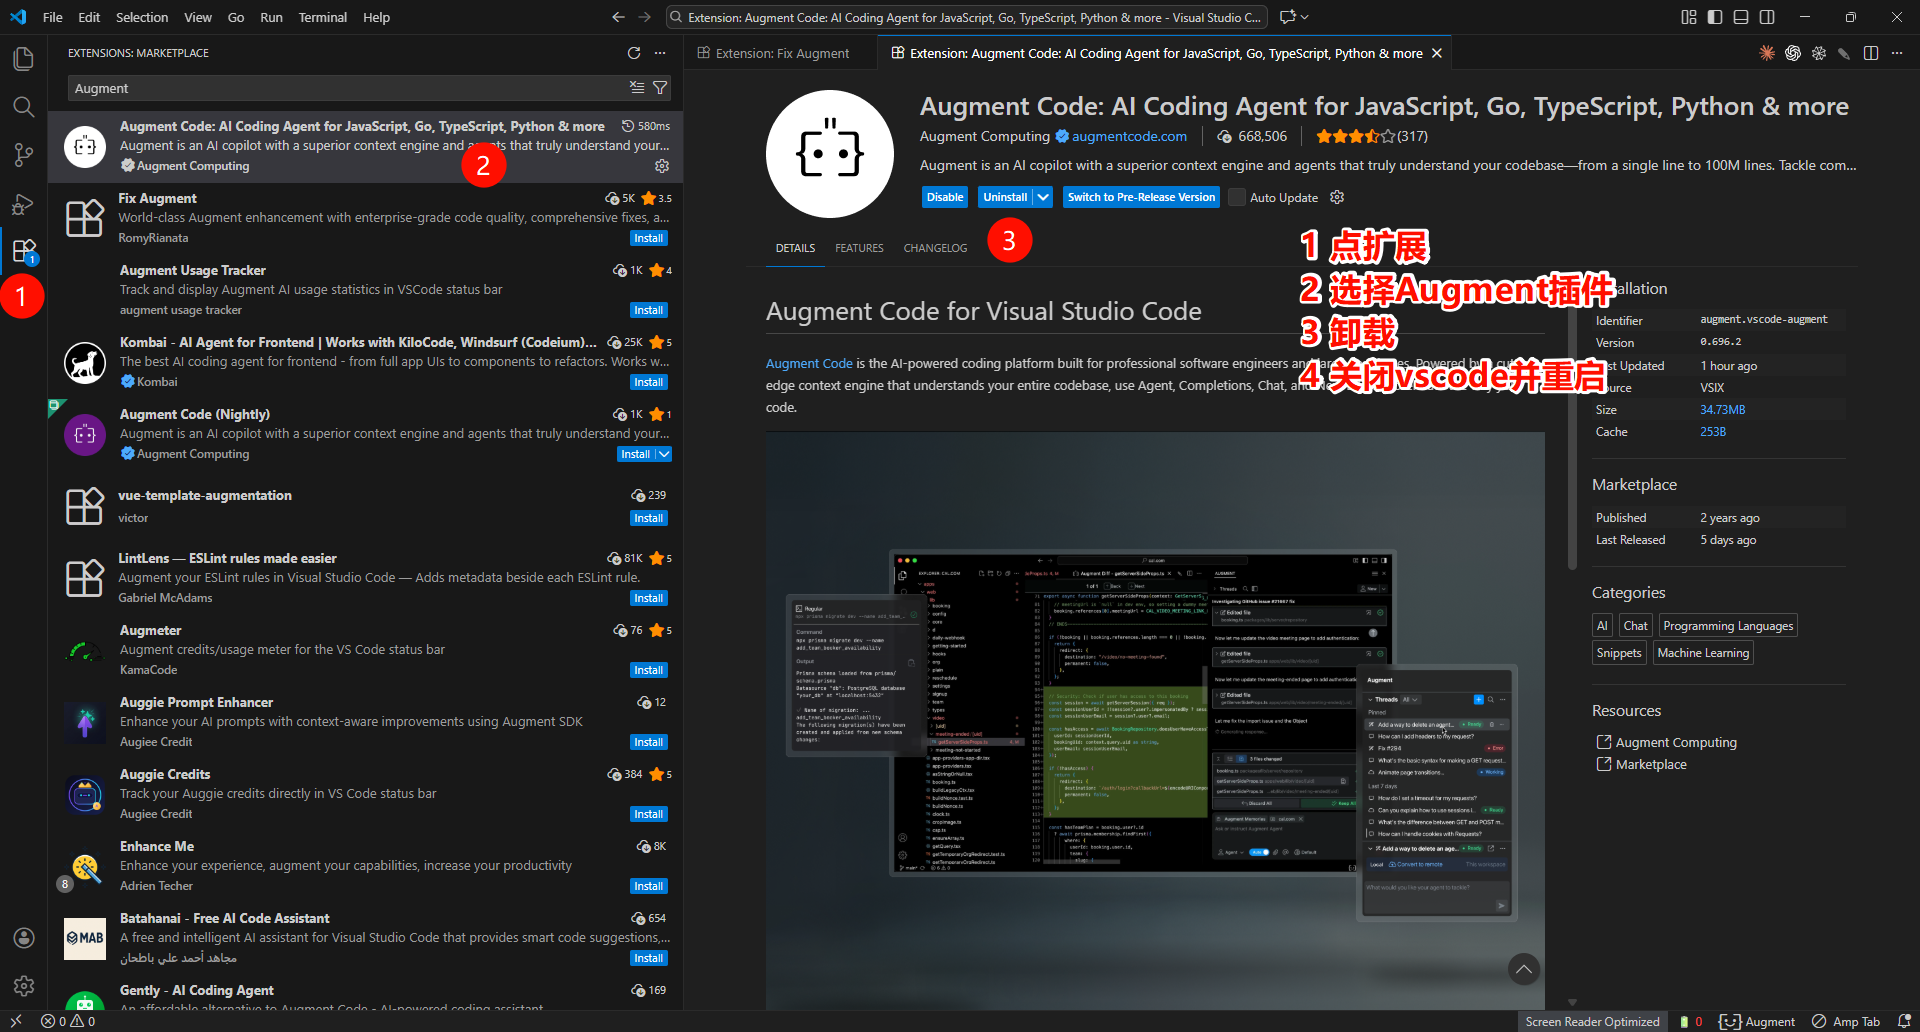Open the File menu
The image size is (1920, 1032).
(53, 17)
